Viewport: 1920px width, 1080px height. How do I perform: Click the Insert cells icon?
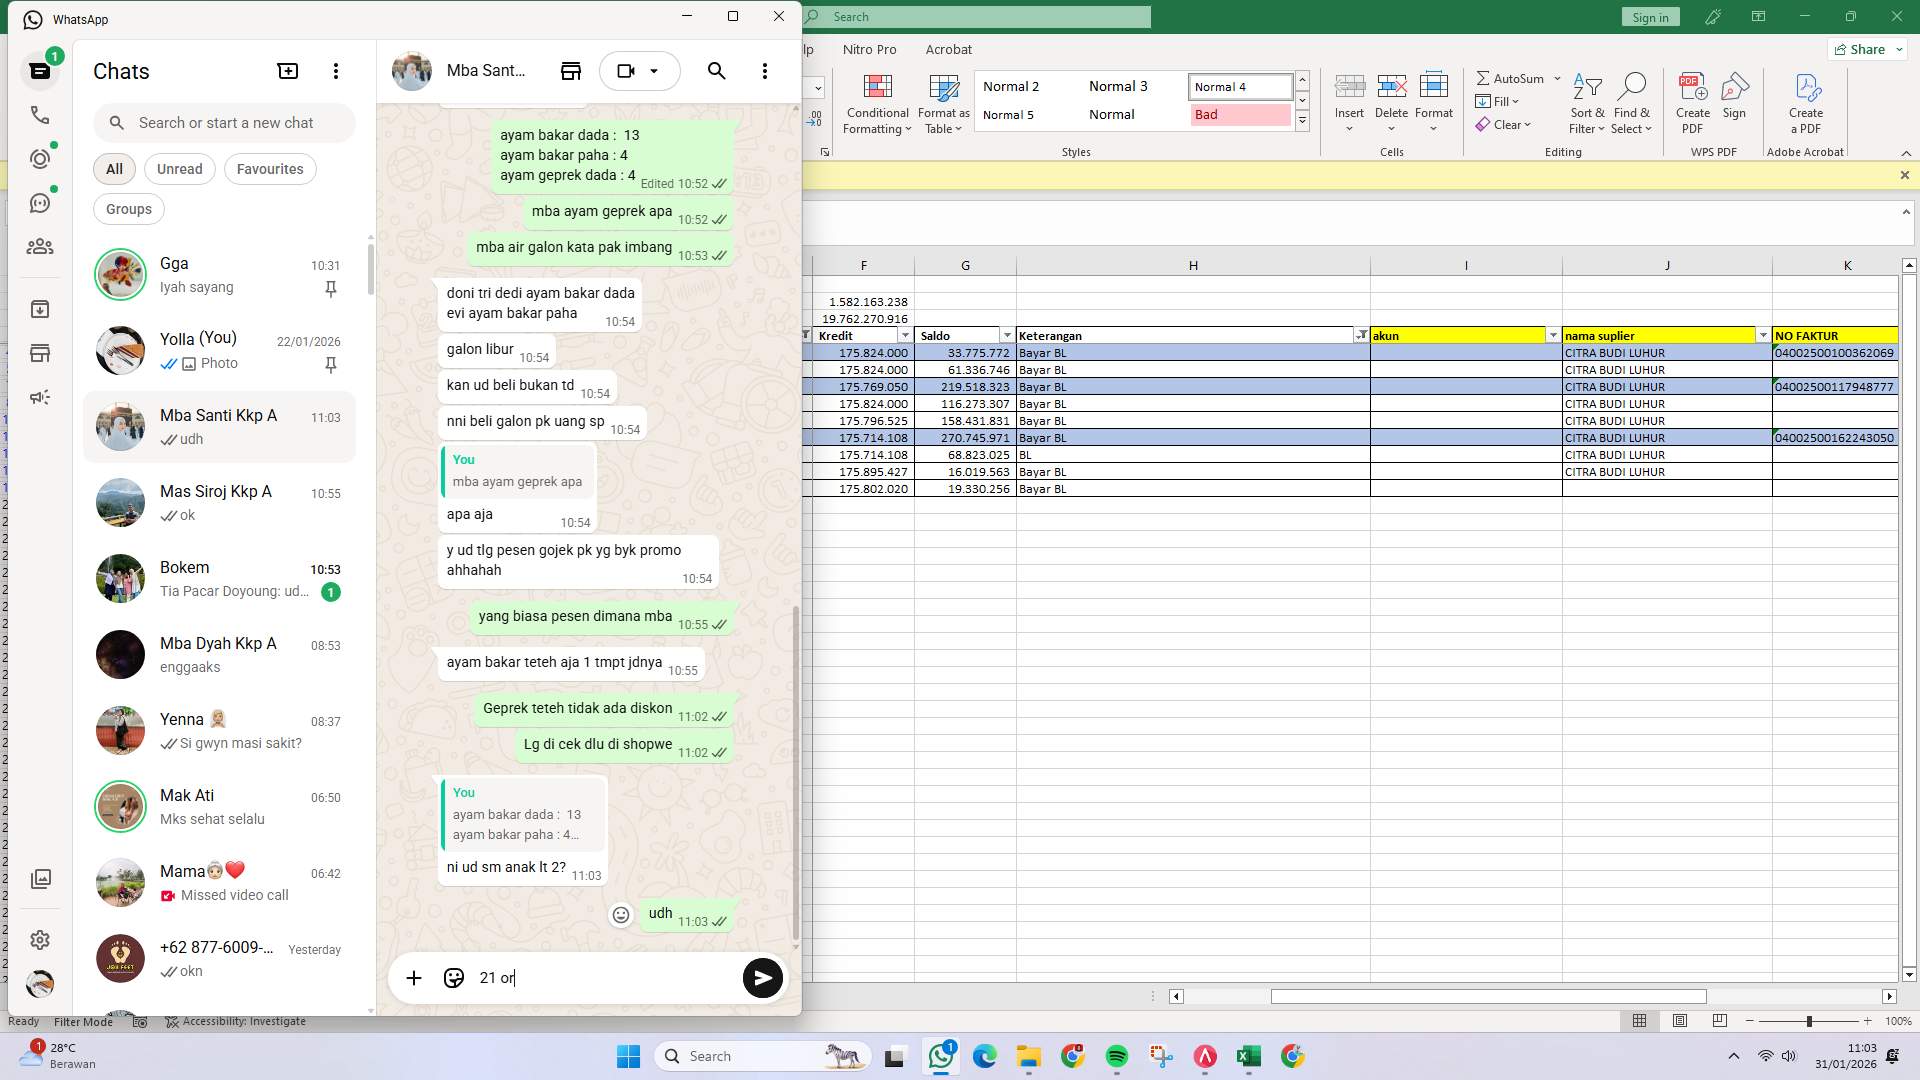[x=1350, y=95]
